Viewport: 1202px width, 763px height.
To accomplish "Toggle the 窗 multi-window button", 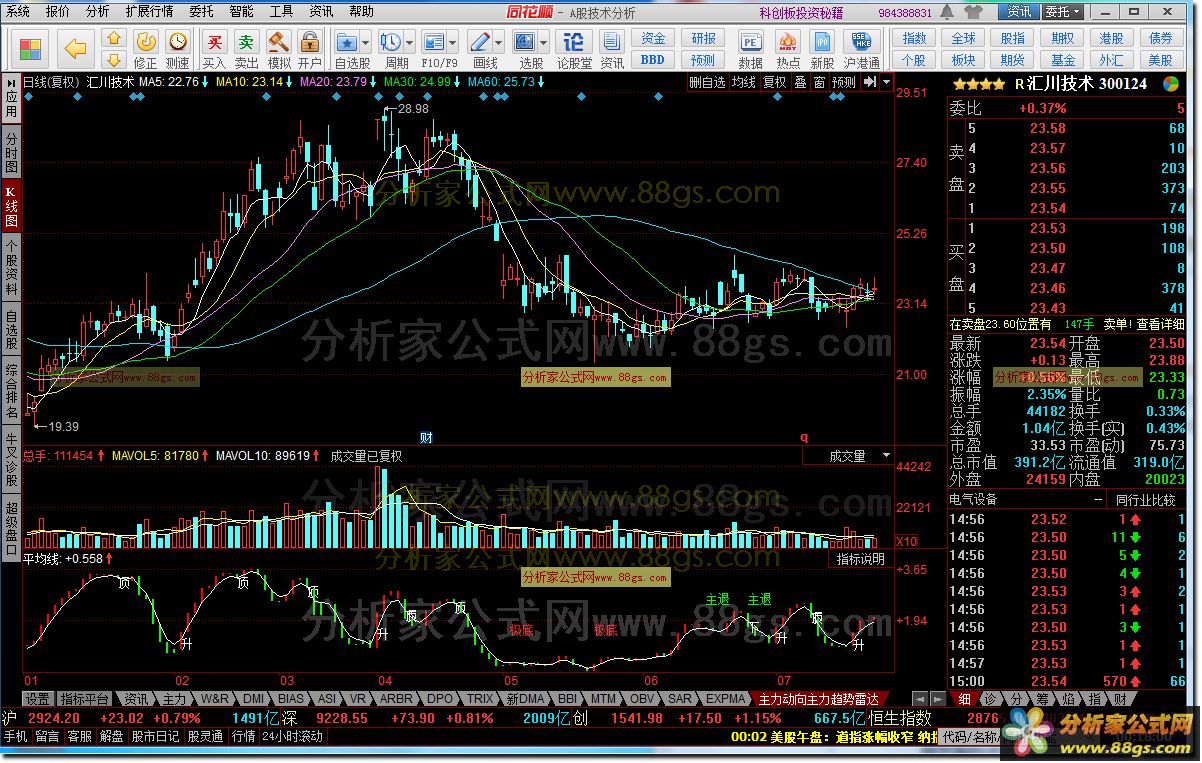I will 819,82.
